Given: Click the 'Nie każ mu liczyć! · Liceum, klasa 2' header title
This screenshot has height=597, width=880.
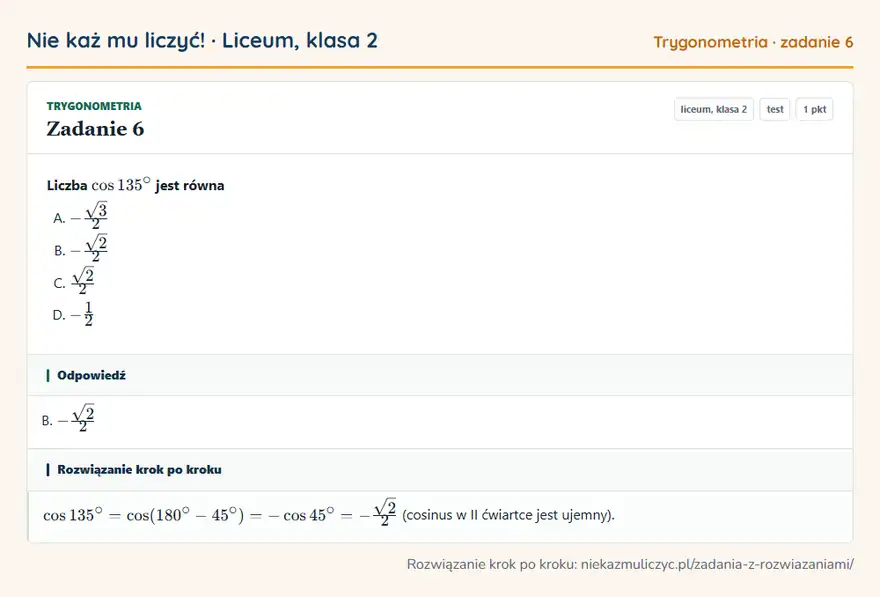Looking at the screenshot, I should [x=202, y=40].
